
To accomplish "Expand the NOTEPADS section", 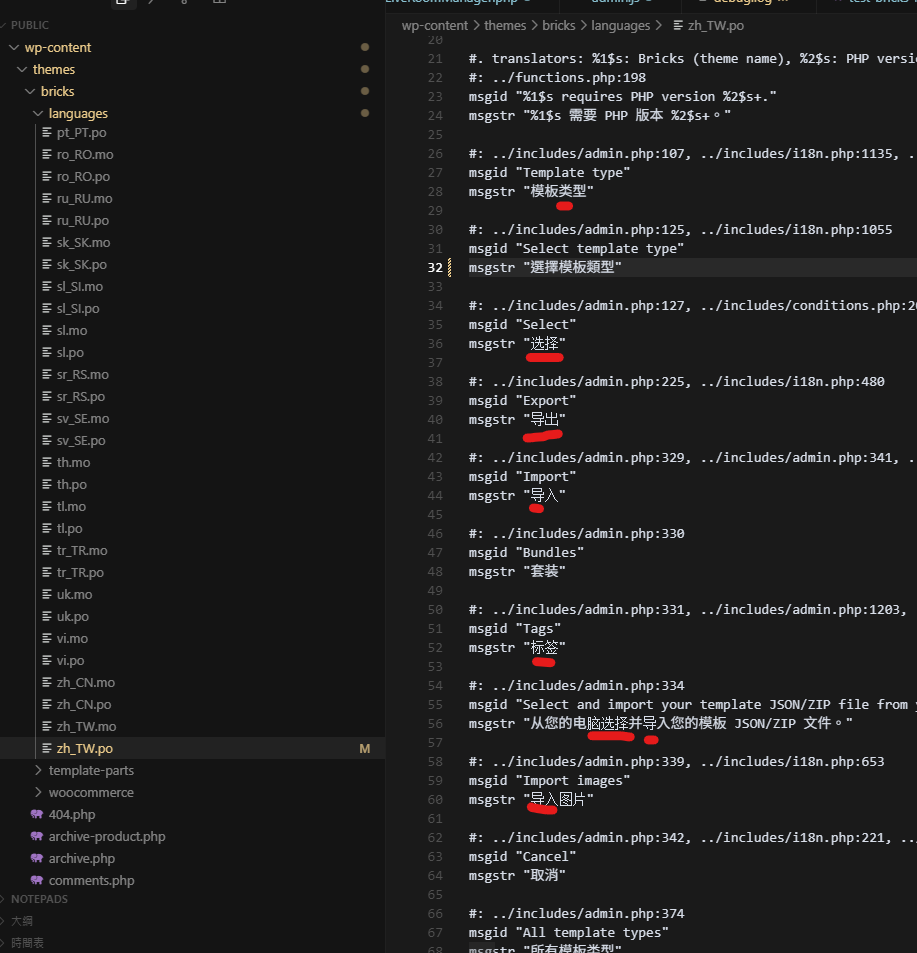I will 39,899.
